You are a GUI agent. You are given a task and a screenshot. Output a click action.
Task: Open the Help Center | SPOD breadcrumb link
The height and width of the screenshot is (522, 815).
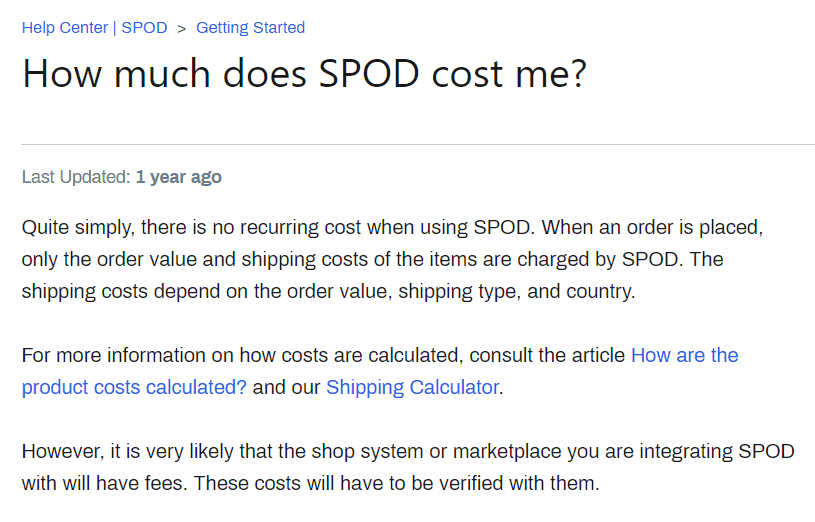[x=95, y=28]
